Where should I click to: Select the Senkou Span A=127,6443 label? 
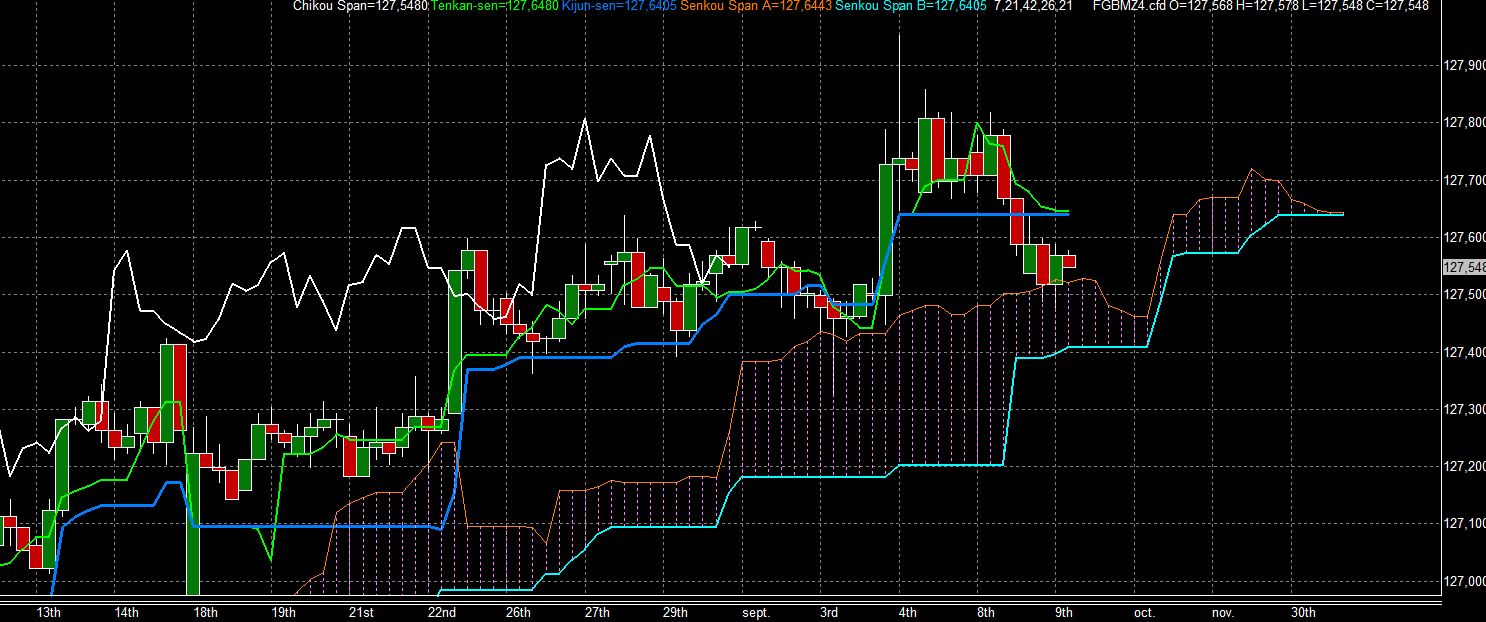[x=757, y=6]
